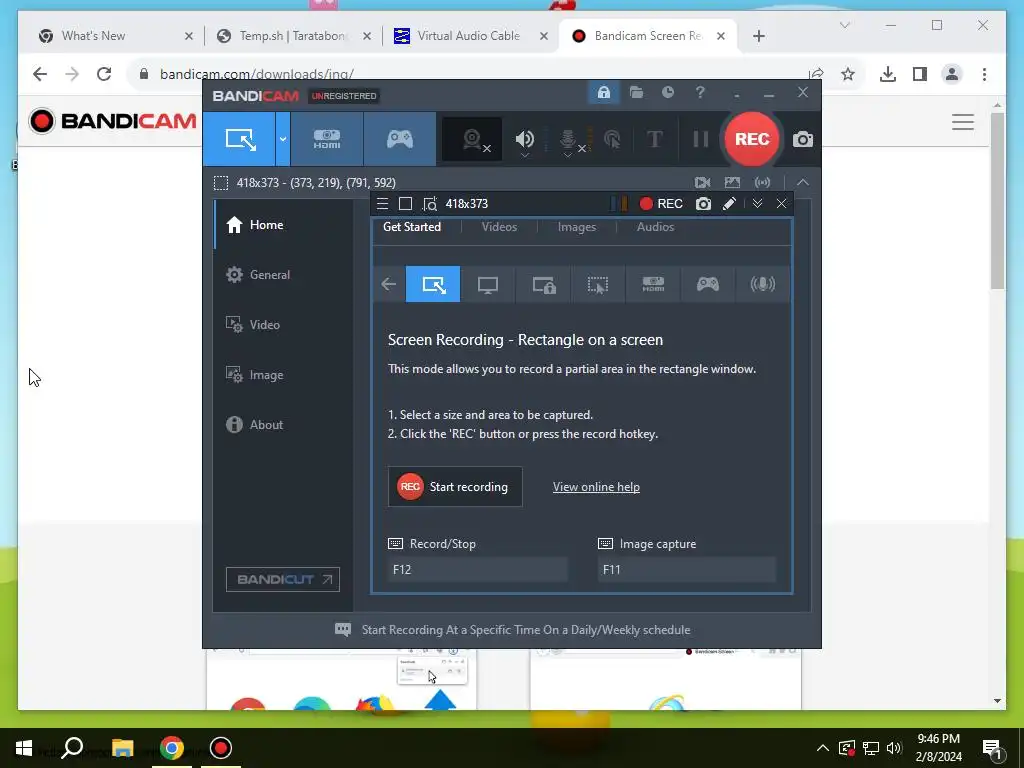Select Fullscreen monitor mode icon

488,284
